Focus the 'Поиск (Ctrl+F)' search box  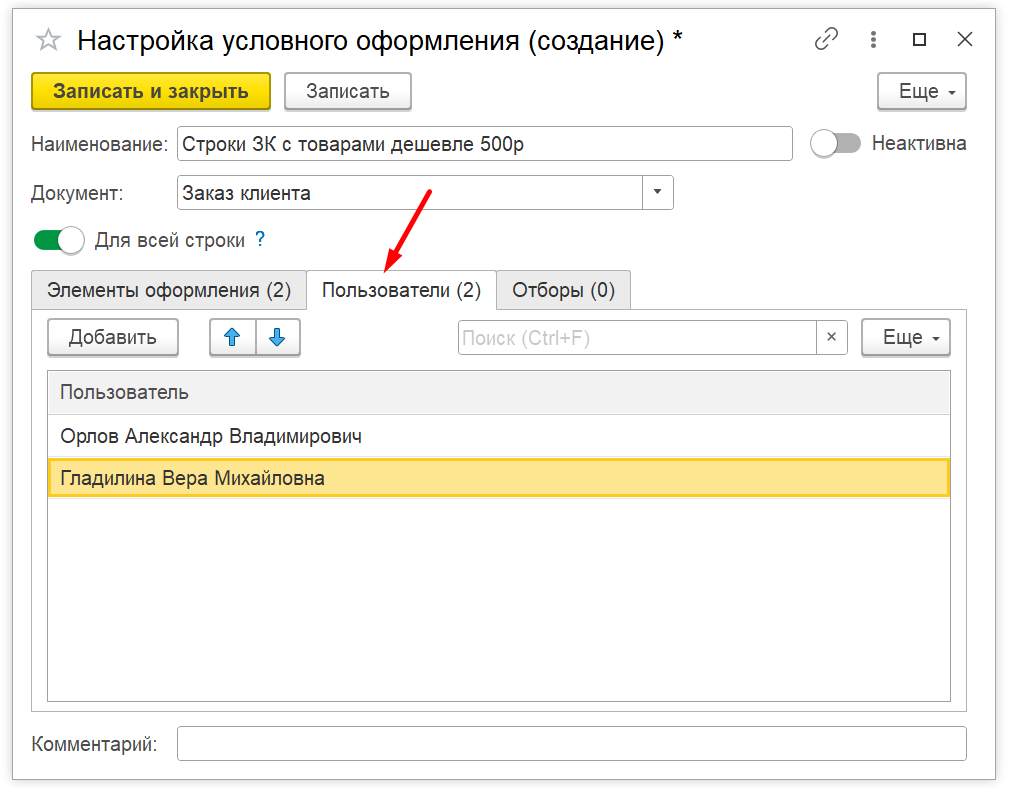pyautogui.click(x=637, y=337)
